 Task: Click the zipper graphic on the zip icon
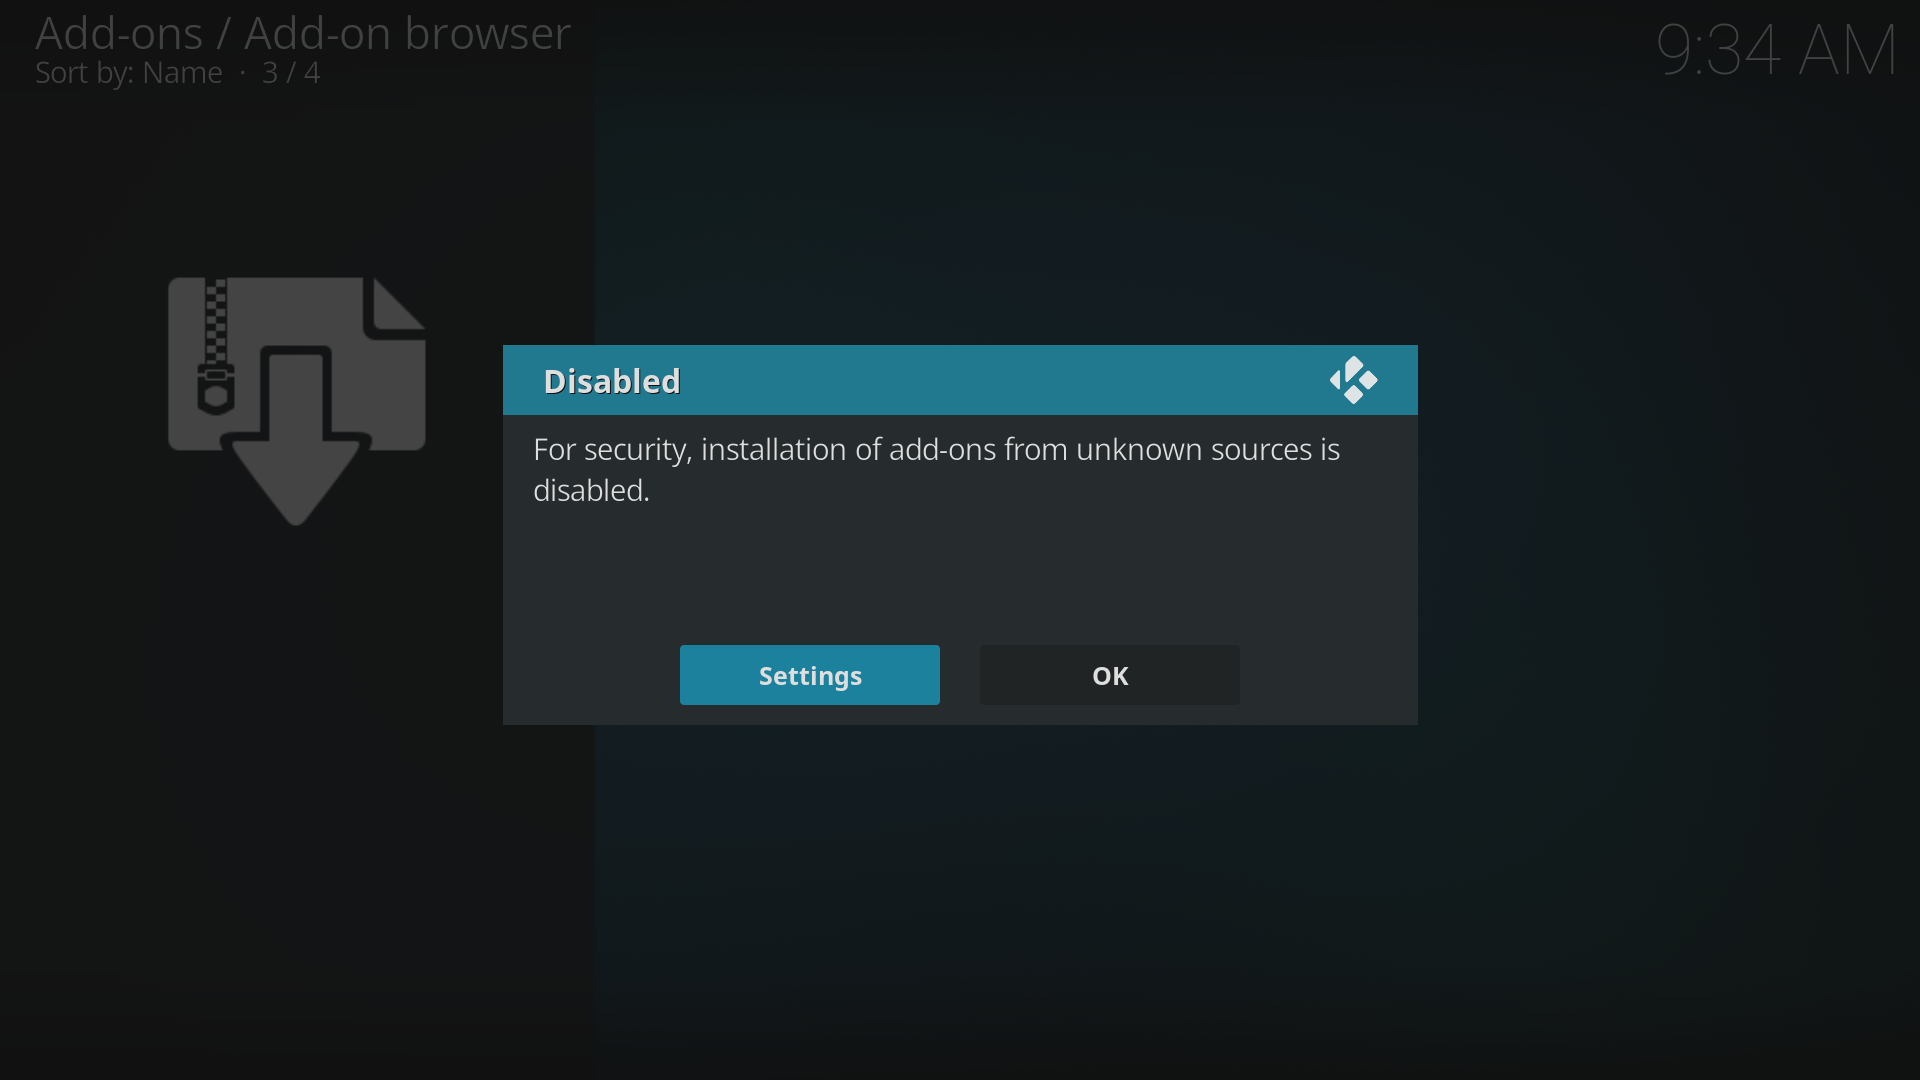(x=216, y=346)
